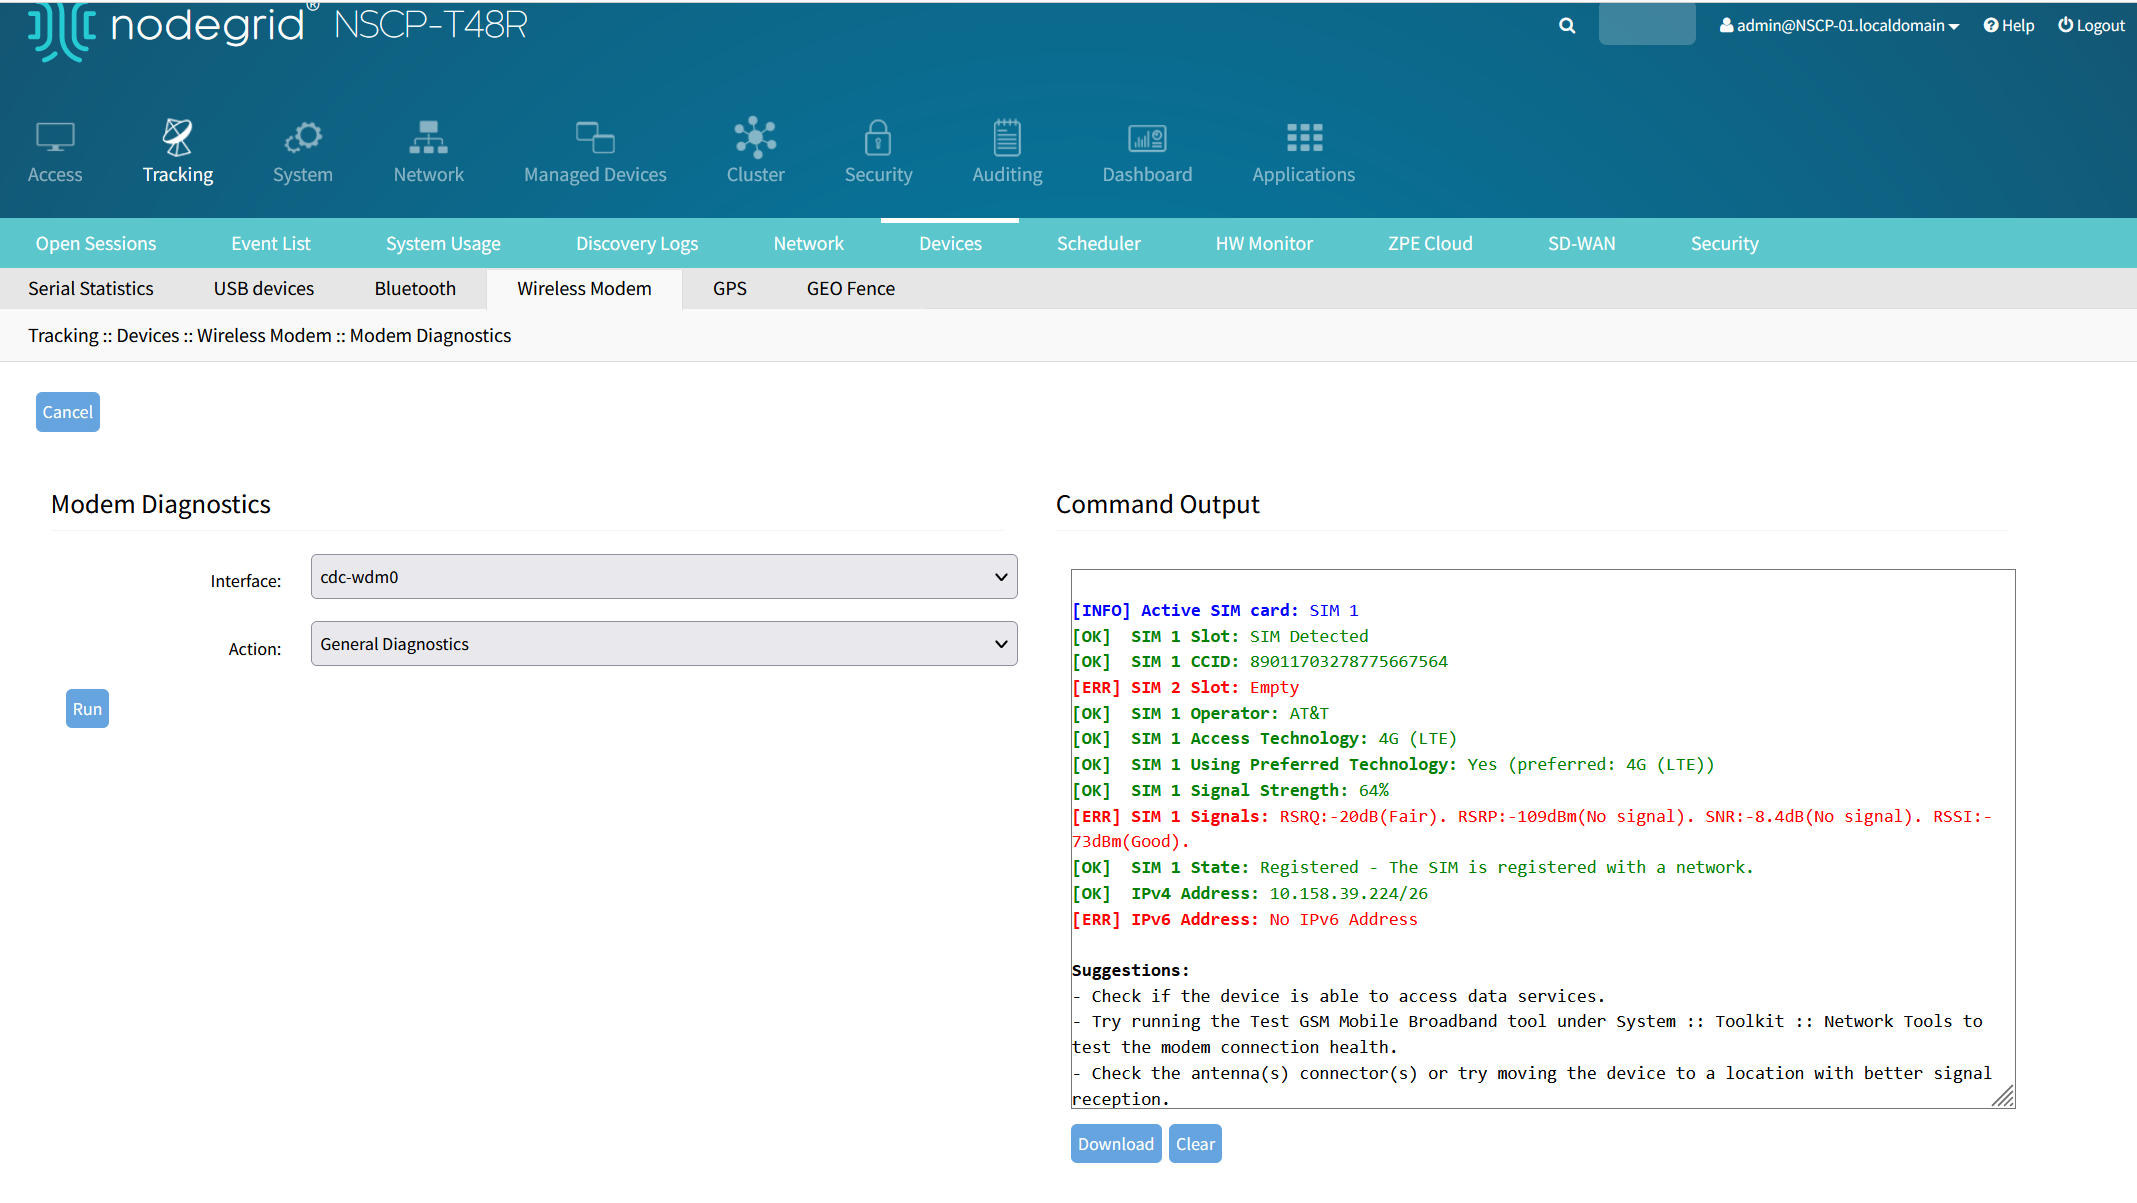The height and width of the screenshot is (1203, 2137).
Task: Click the 'SIM 1 Operator: AT&T' line
Action: click(1200, 714)
